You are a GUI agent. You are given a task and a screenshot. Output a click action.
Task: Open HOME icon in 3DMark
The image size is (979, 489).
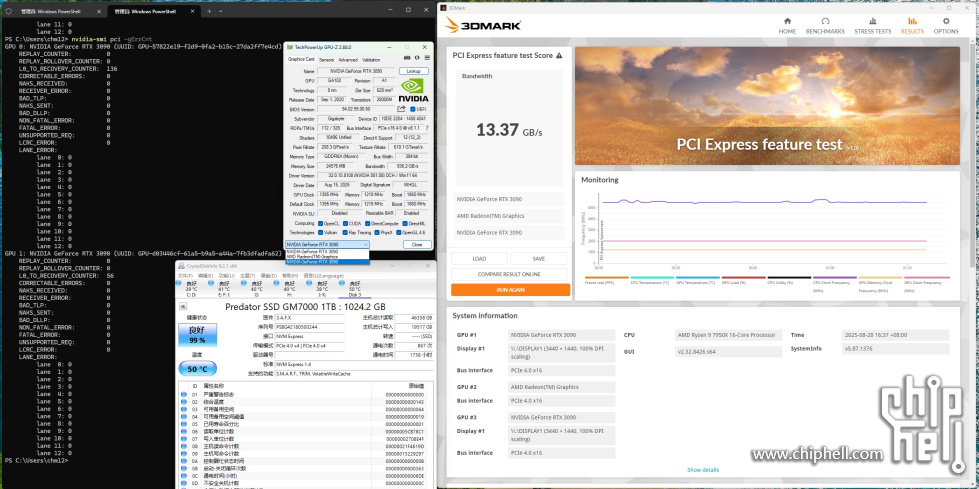[x=787, y=21]
